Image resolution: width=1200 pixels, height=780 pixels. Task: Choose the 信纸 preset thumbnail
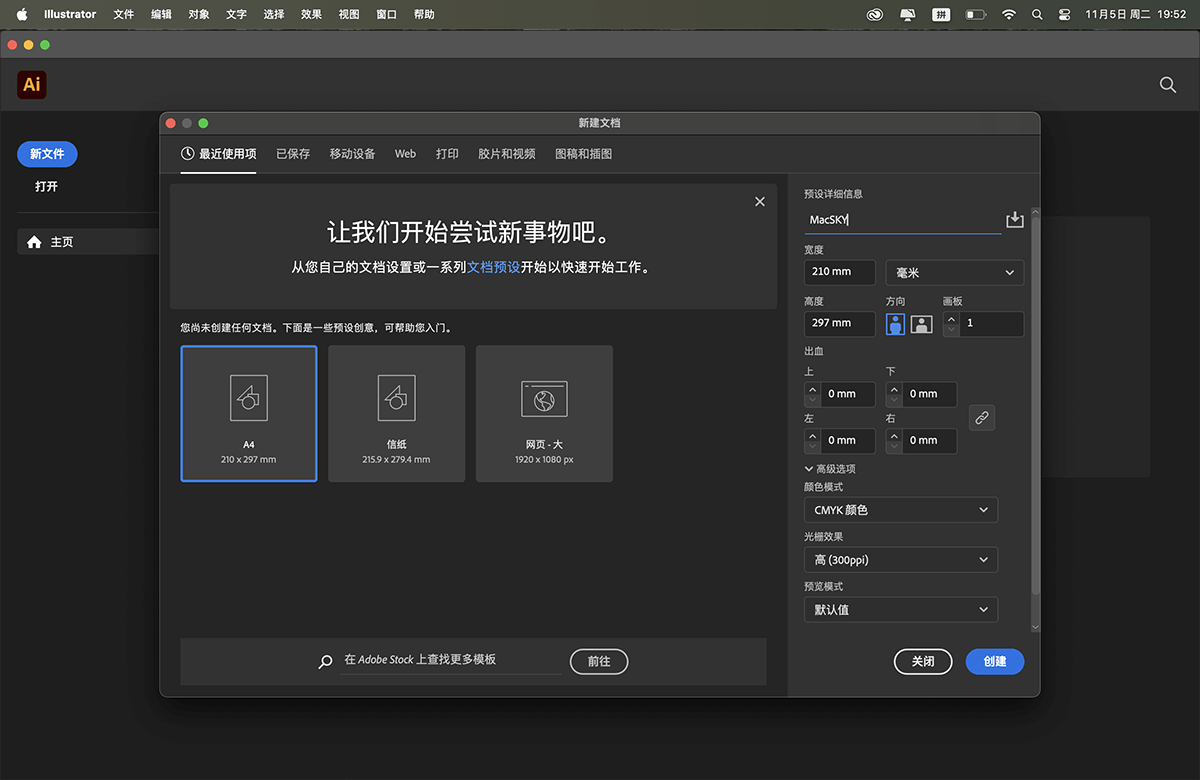(x=396, y=414)
